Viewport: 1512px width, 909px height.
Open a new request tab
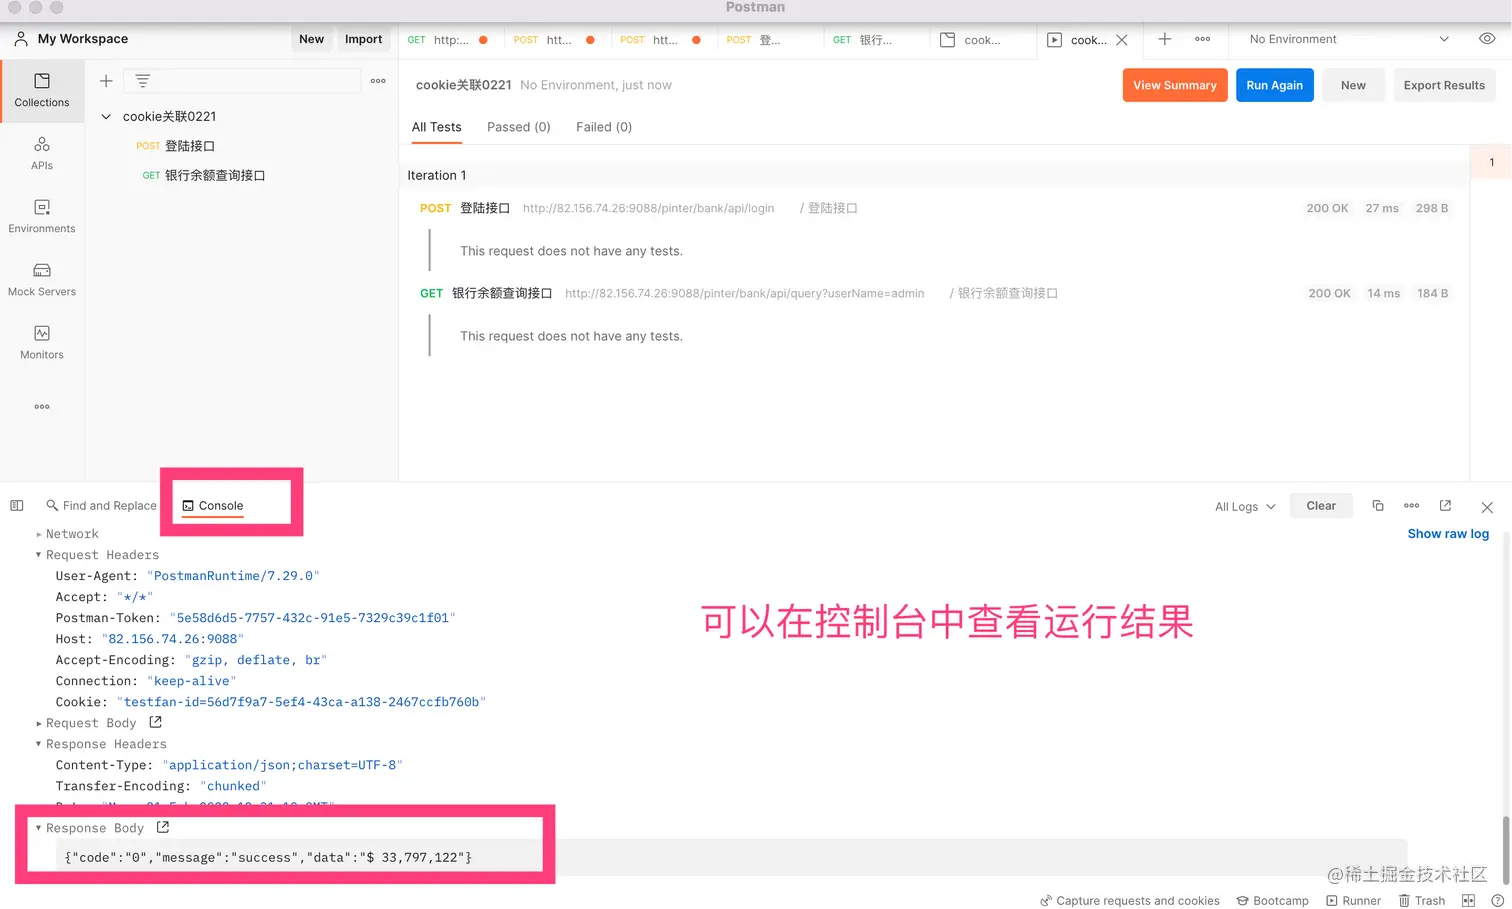click(x=1165, y=39)
